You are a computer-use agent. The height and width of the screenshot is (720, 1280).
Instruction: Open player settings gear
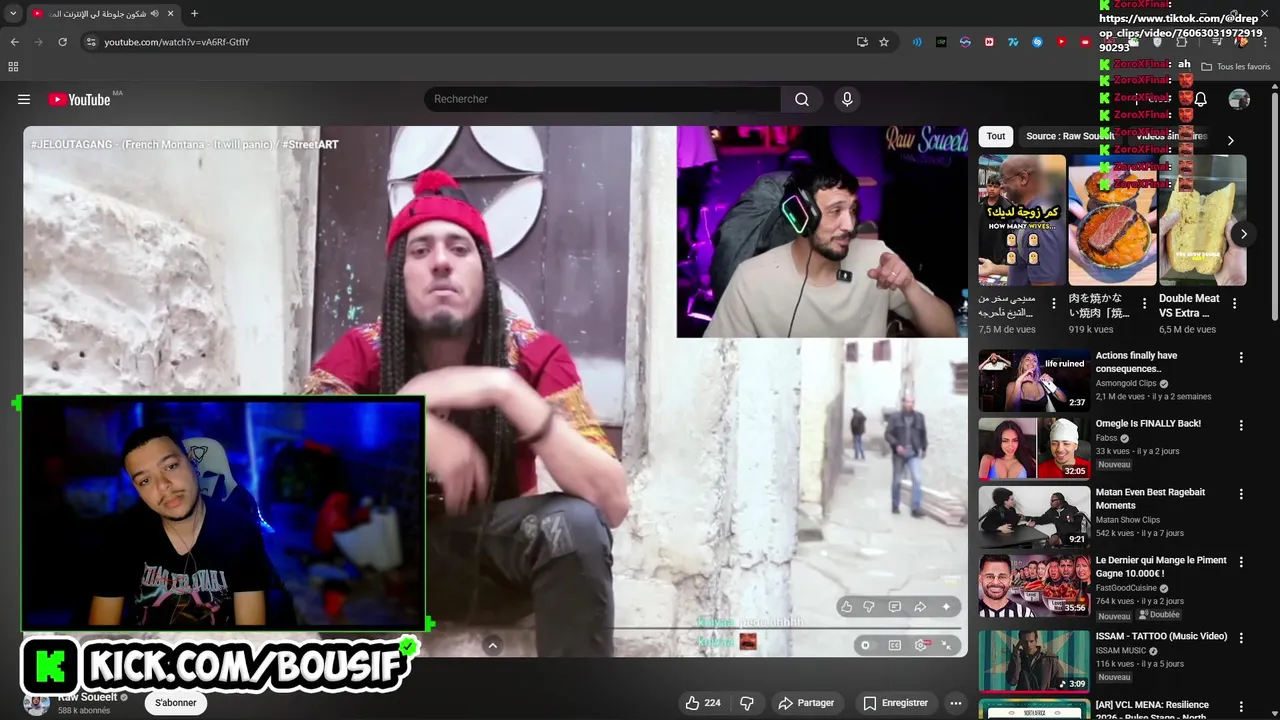coord(921,645)
